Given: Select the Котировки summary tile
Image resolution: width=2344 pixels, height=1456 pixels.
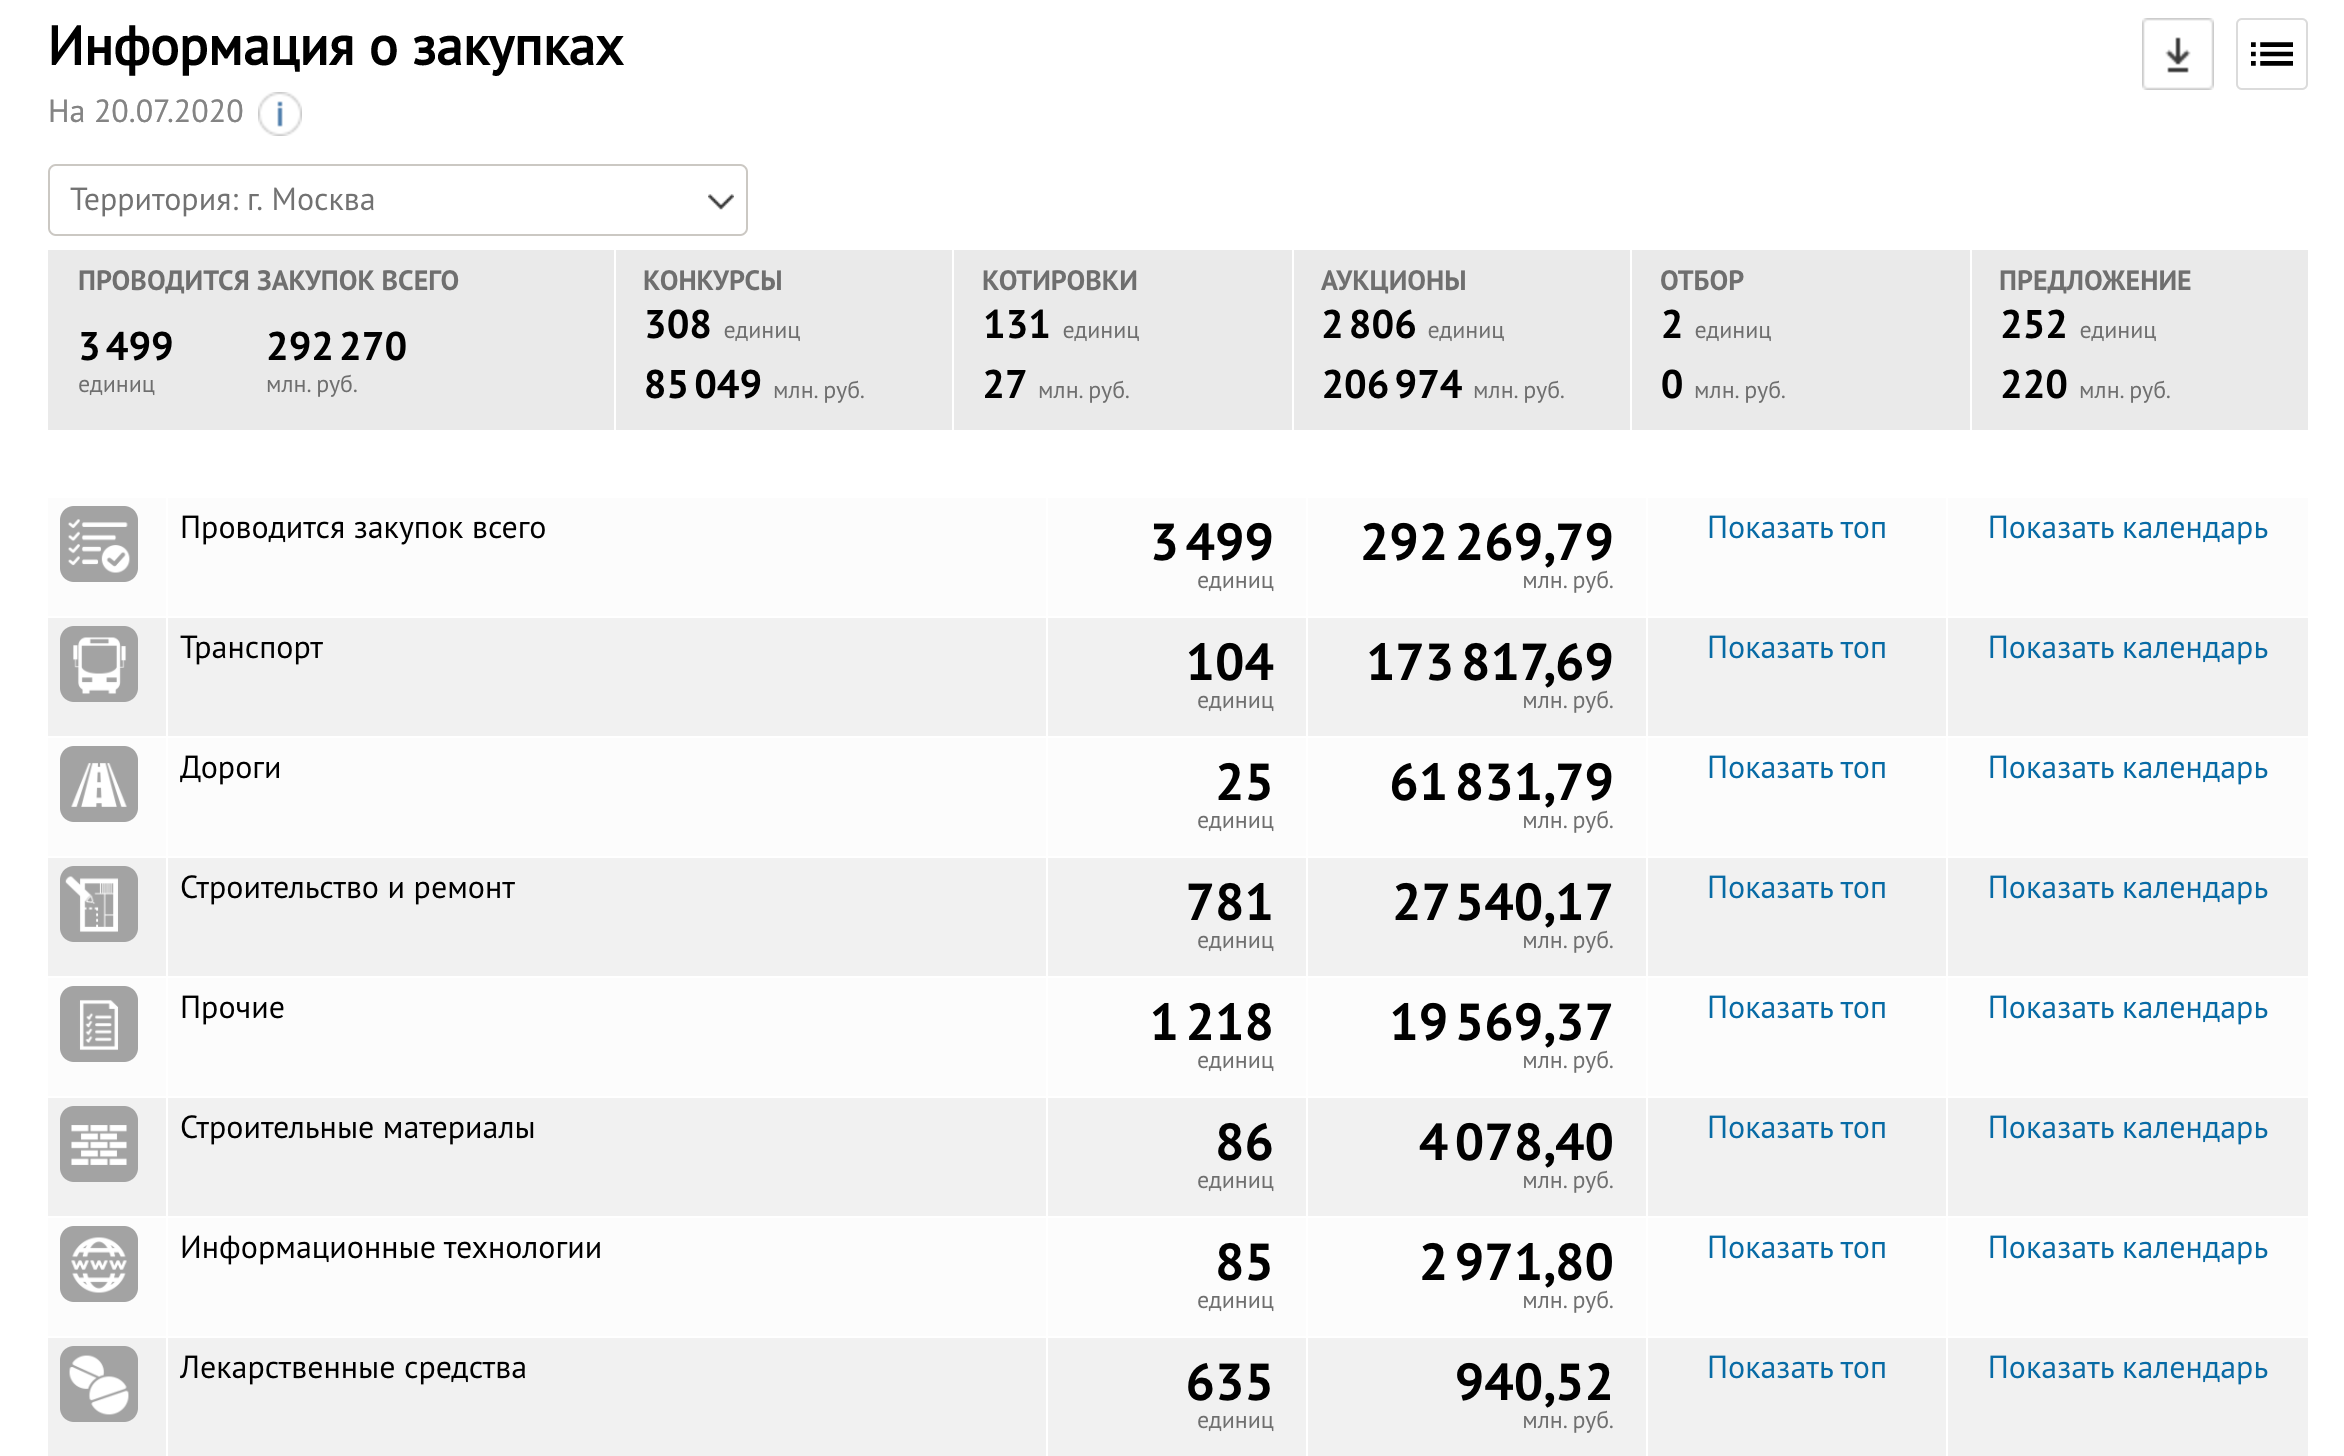Looking at the screenshot, I should pyautogui.click(x=1122, y=340).
